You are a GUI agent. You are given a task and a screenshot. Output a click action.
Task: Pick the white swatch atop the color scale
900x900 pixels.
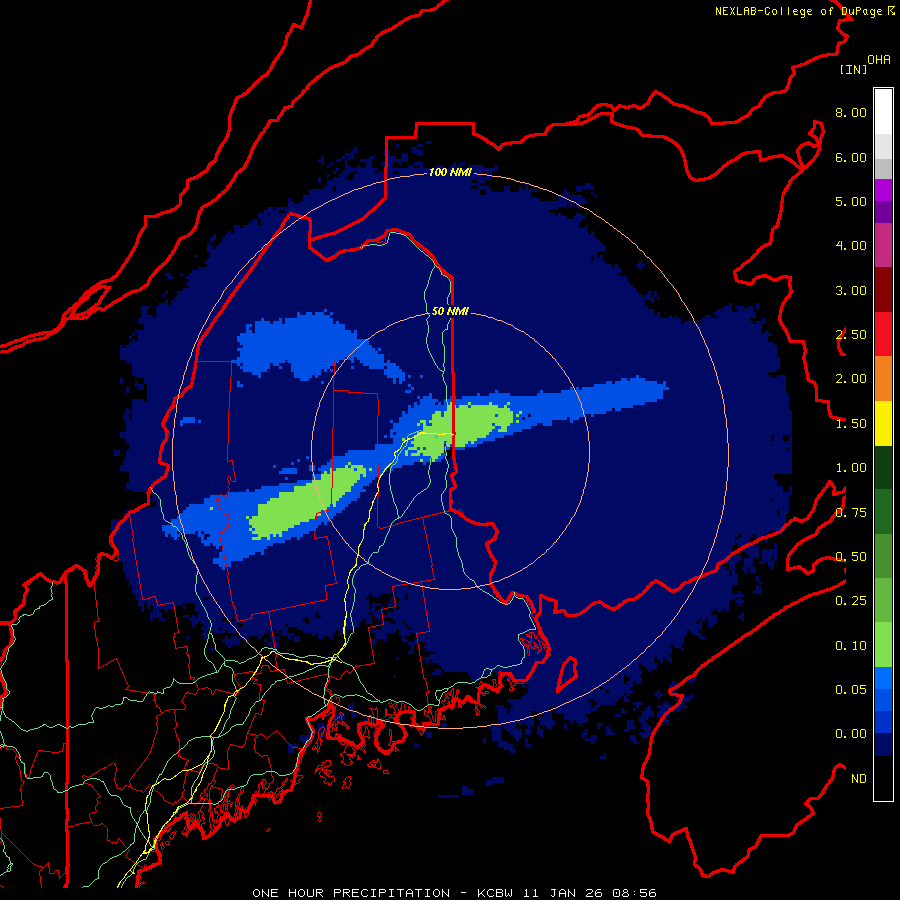pos(883,111)
